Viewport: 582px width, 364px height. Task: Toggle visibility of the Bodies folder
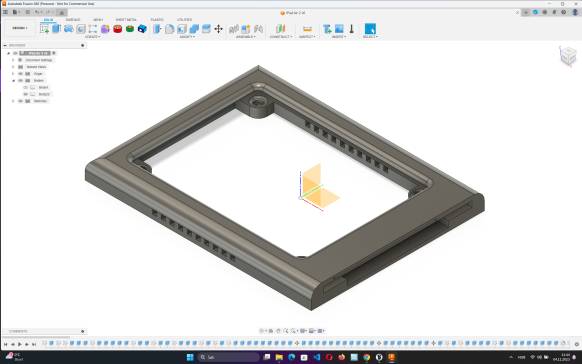20,81
